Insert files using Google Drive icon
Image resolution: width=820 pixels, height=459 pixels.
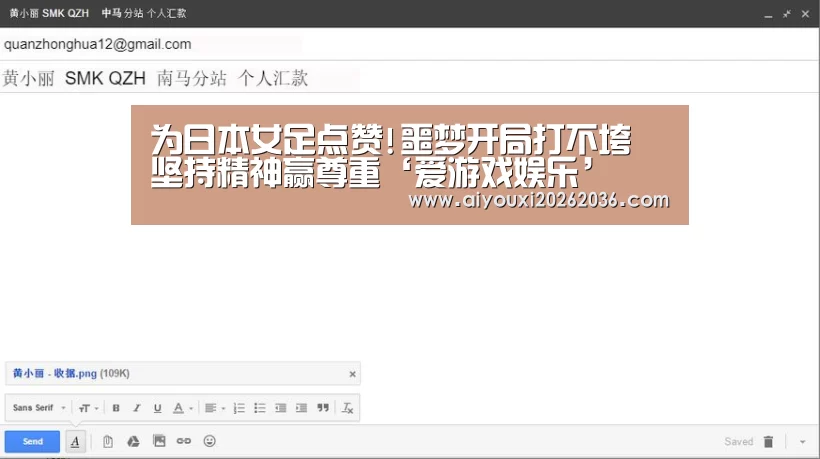coord(133,441)
